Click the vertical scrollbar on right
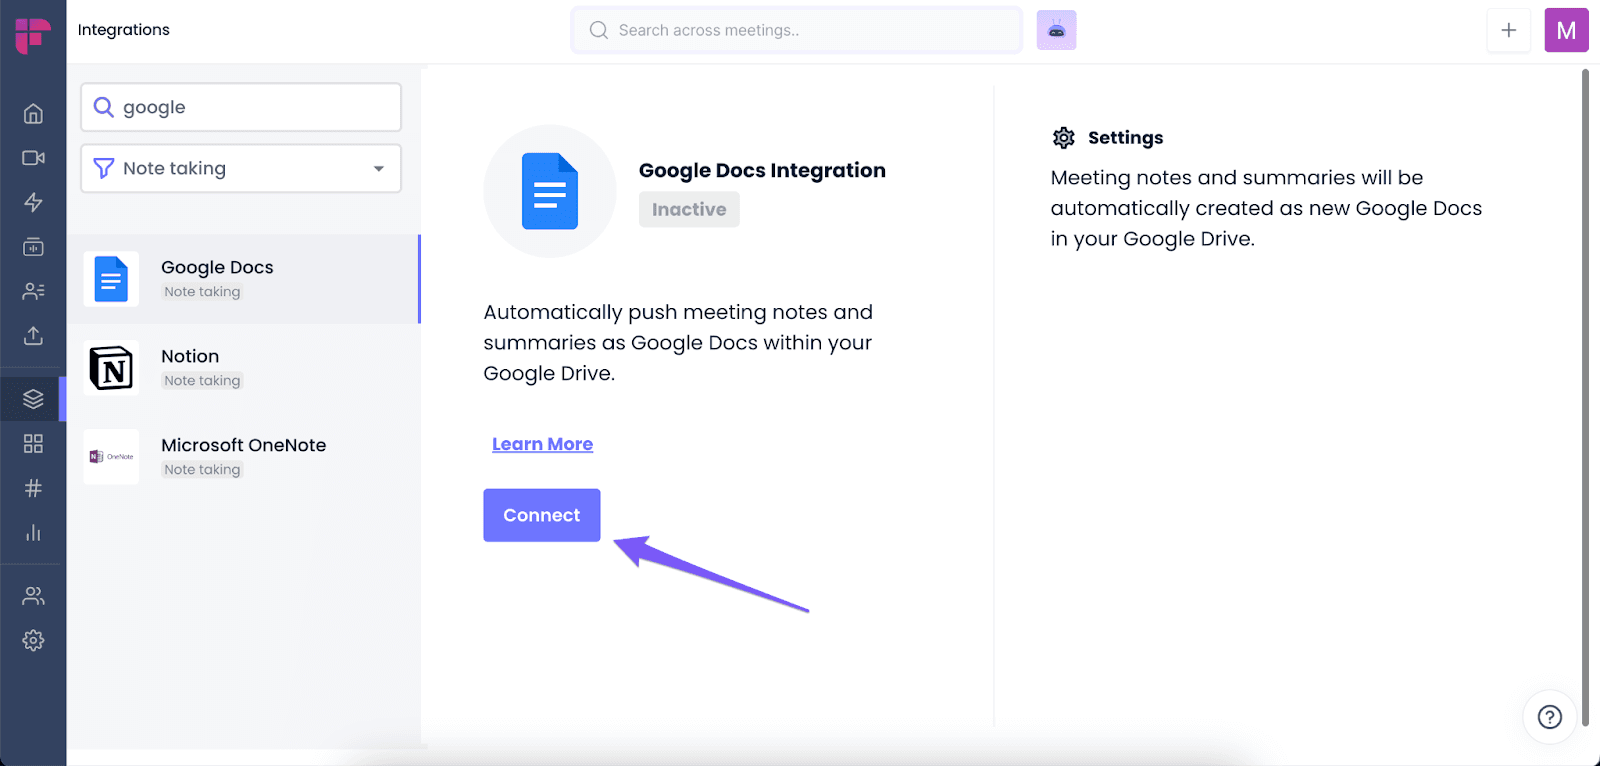The height and width of the screenshot is (766, 1600). point(1585,397)
